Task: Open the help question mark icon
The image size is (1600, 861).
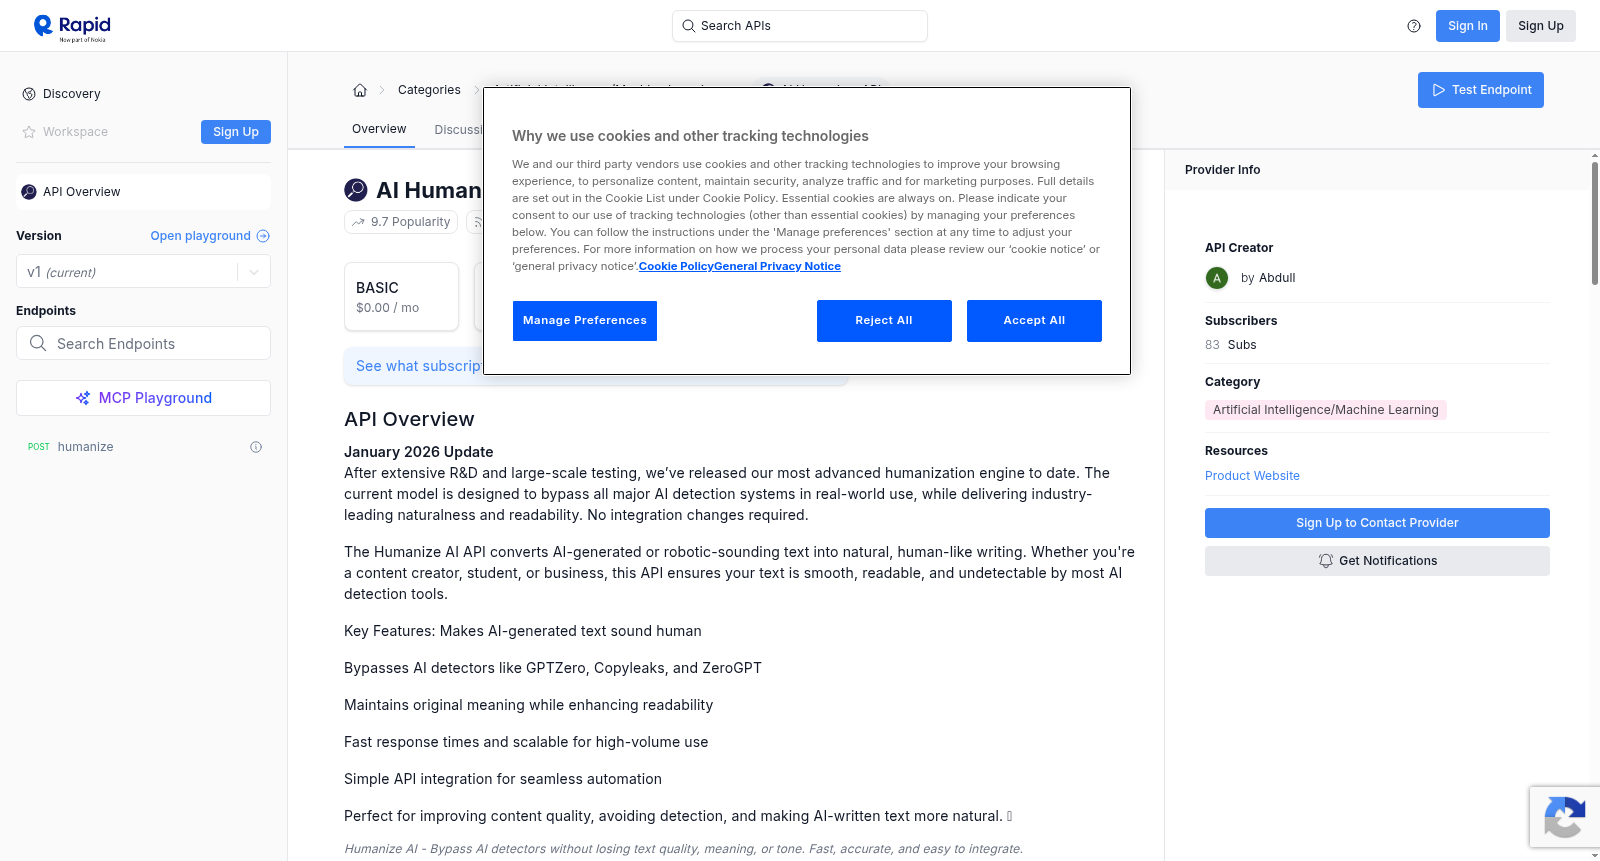Action: point(1414,26)
